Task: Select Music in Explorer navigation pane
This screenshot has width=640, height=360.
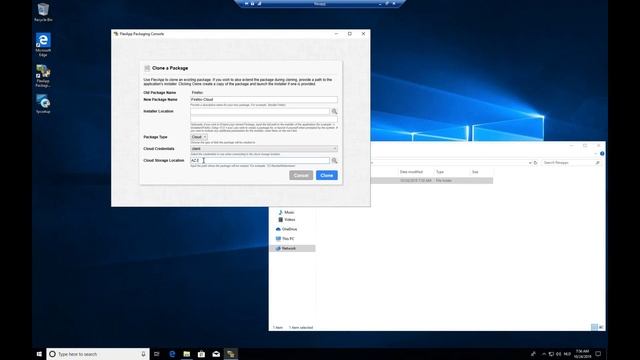Action: [x=289, y=212]
